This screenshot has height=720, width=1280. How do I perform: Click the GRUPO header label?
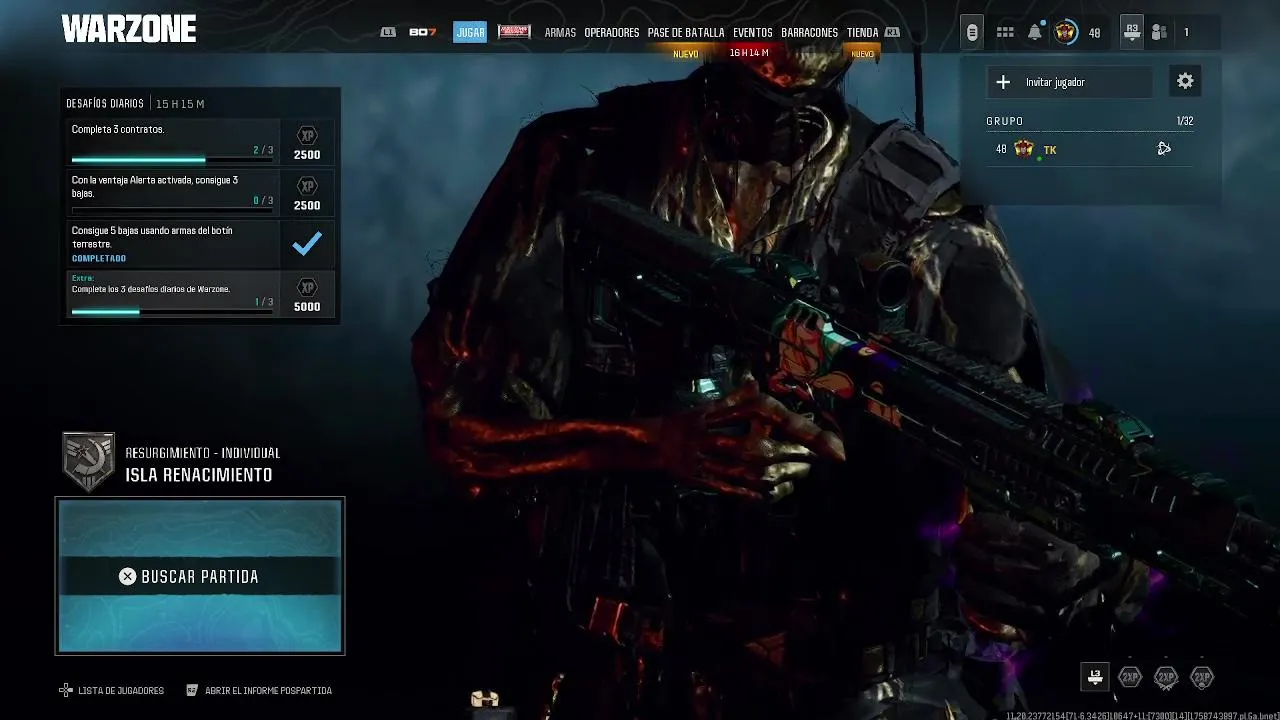point(1004,121)
